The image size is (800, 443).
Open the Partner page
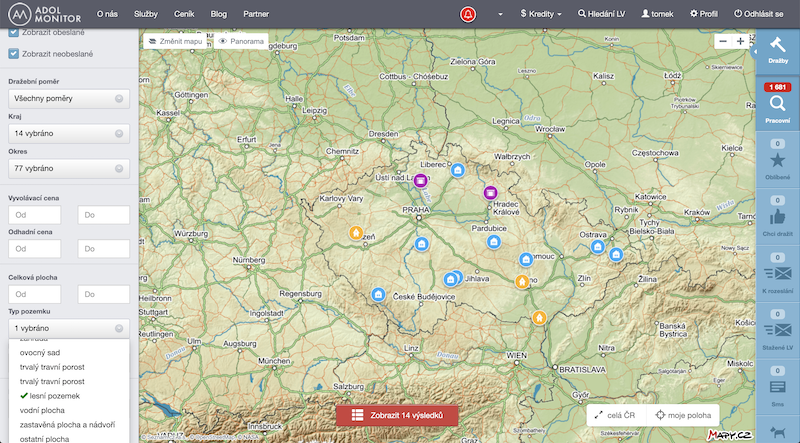coord(256,14)
